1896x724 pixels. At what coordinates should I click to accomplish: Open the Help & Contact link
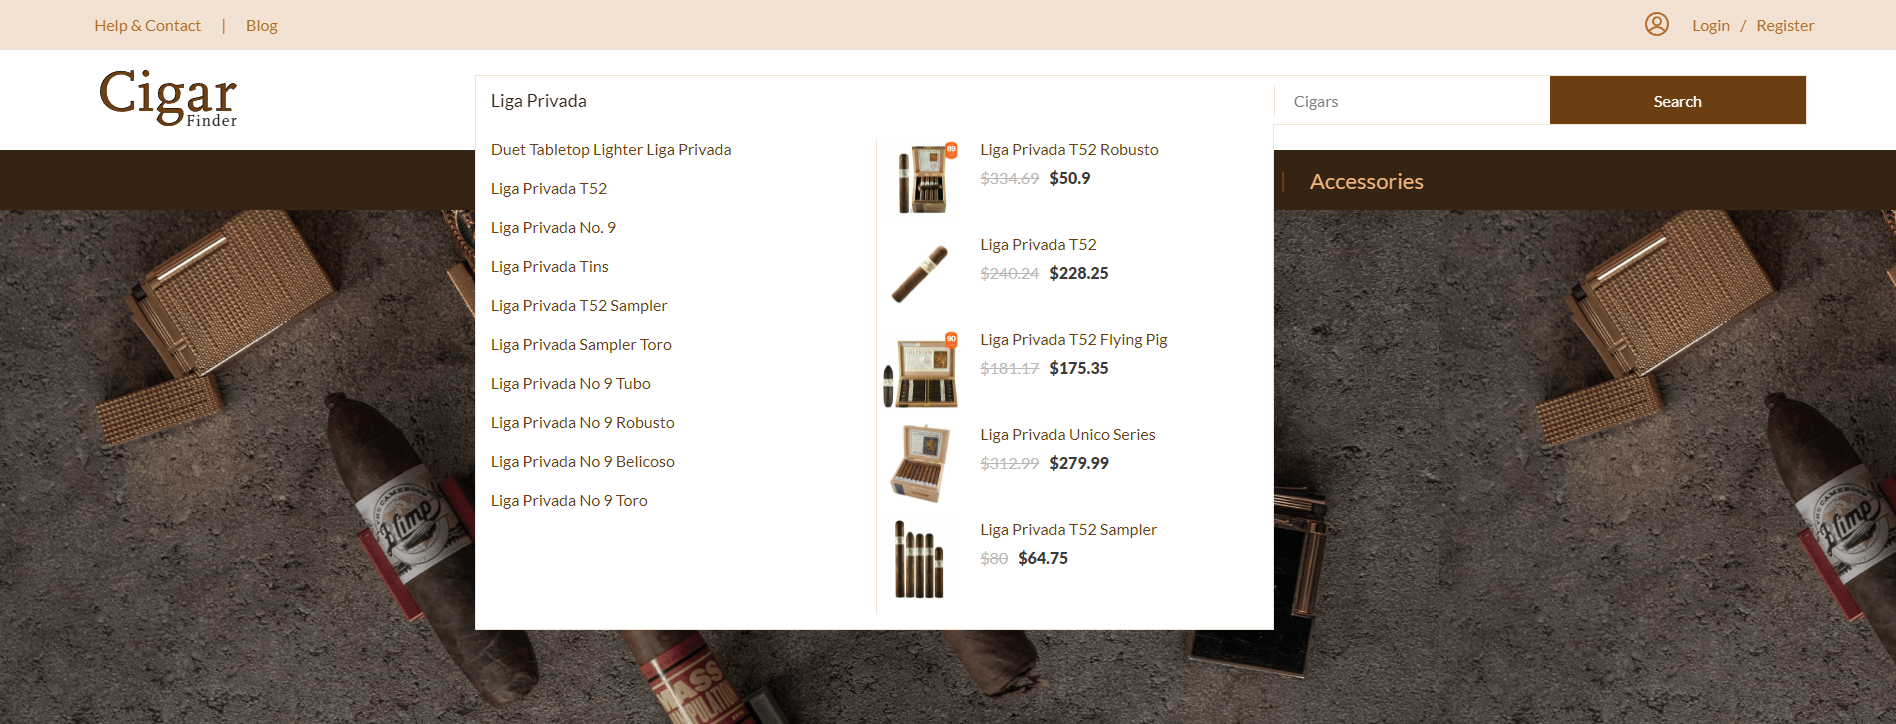point(147,25)
